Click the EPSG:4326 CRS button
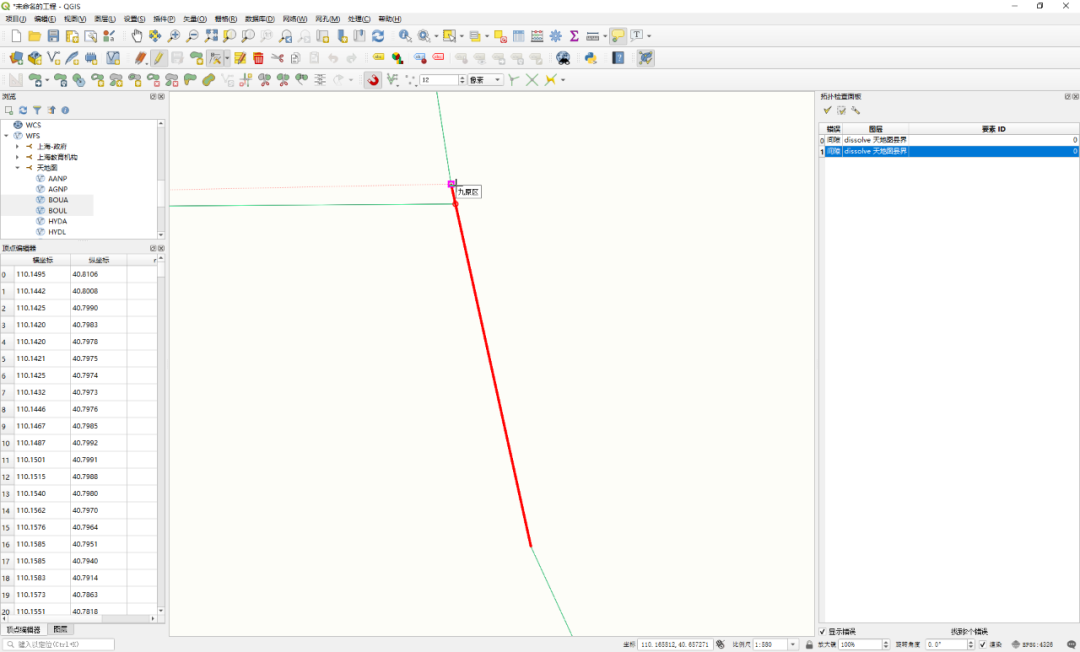 tap(1032, 644)
